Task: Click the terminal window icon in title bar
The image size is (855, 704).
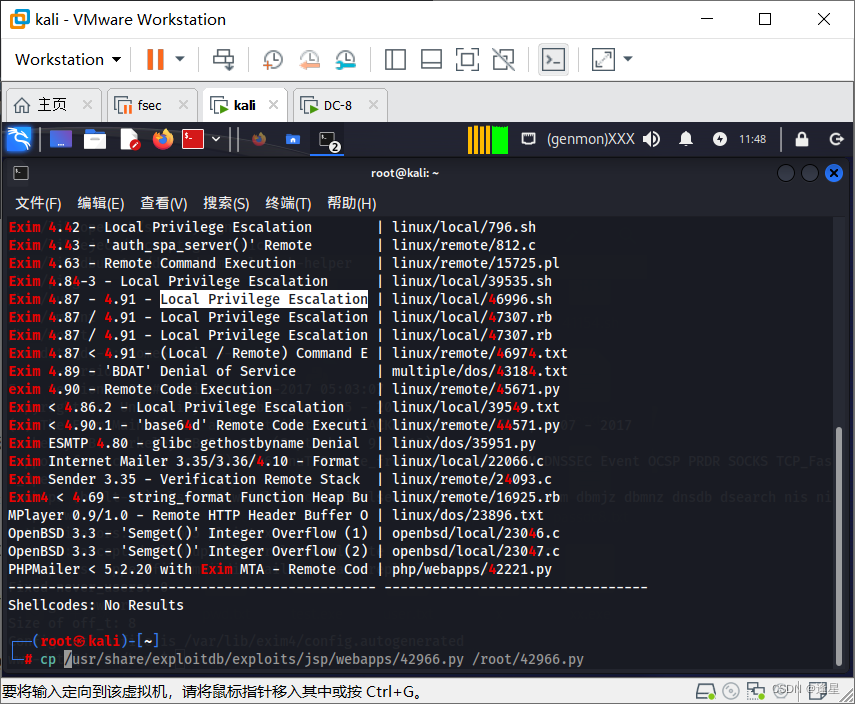Action: pos(21,173)
